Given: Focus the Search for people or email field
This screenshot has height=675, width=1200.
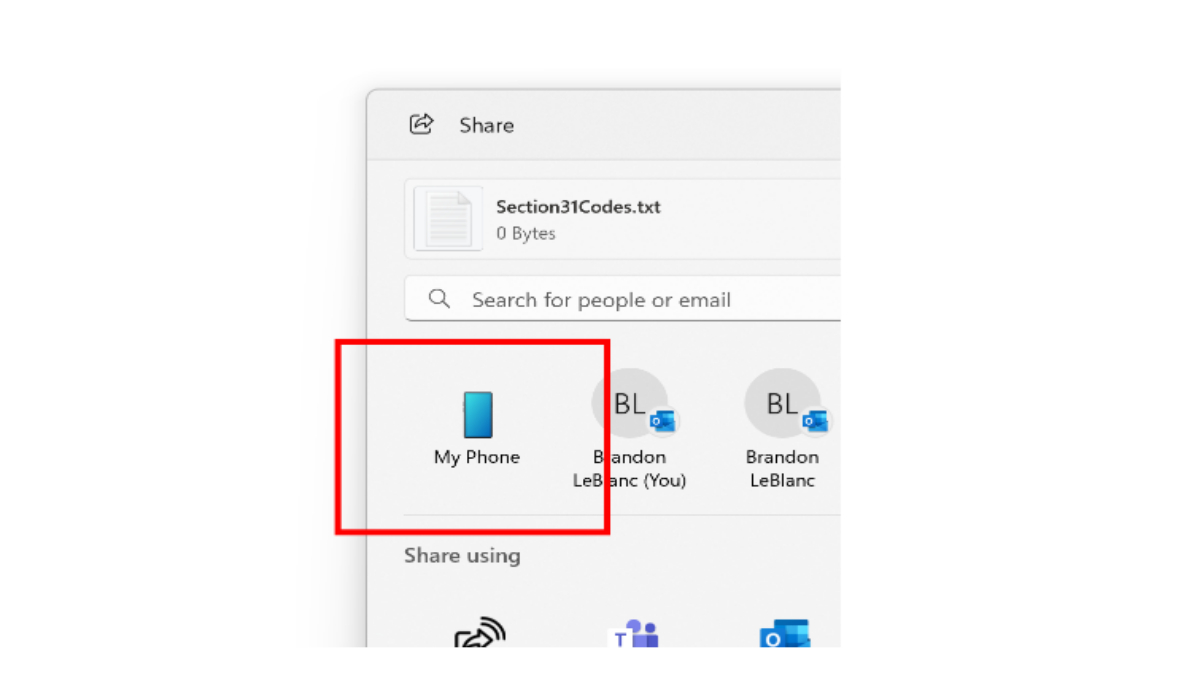Looking at the screenshot, I should (620, 299).
